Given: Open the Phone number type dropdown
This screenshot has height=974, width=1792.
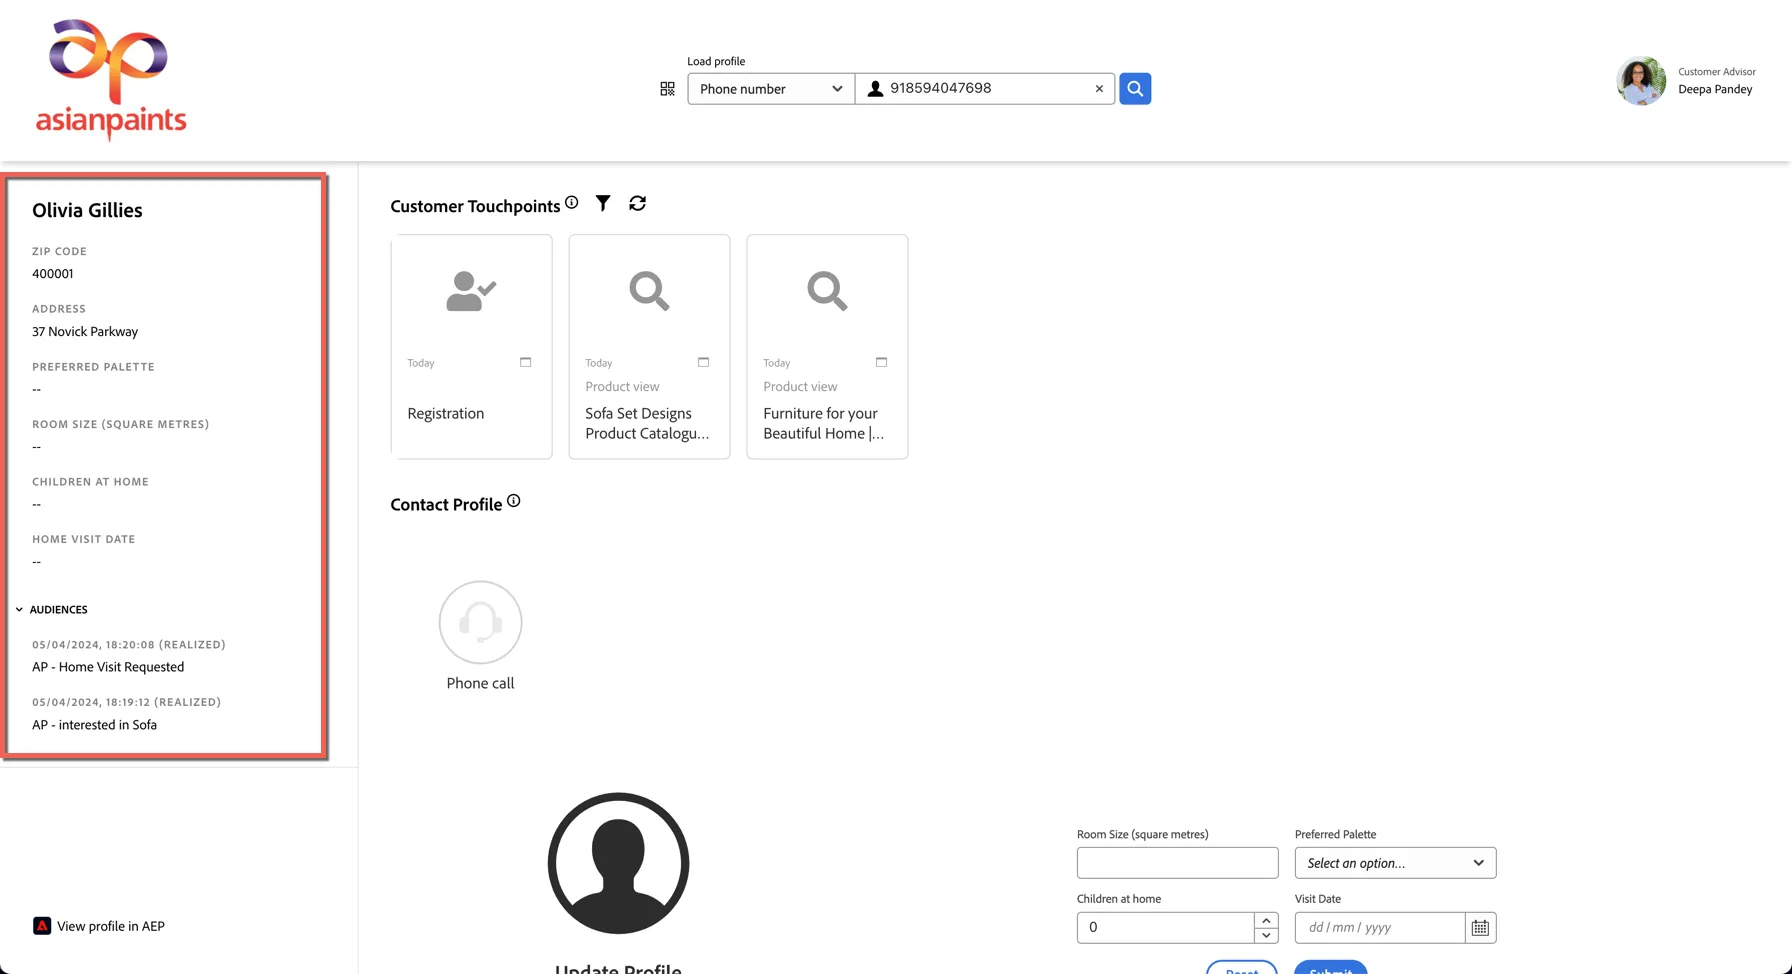Looking at the screenshot, I should point(771,89).
